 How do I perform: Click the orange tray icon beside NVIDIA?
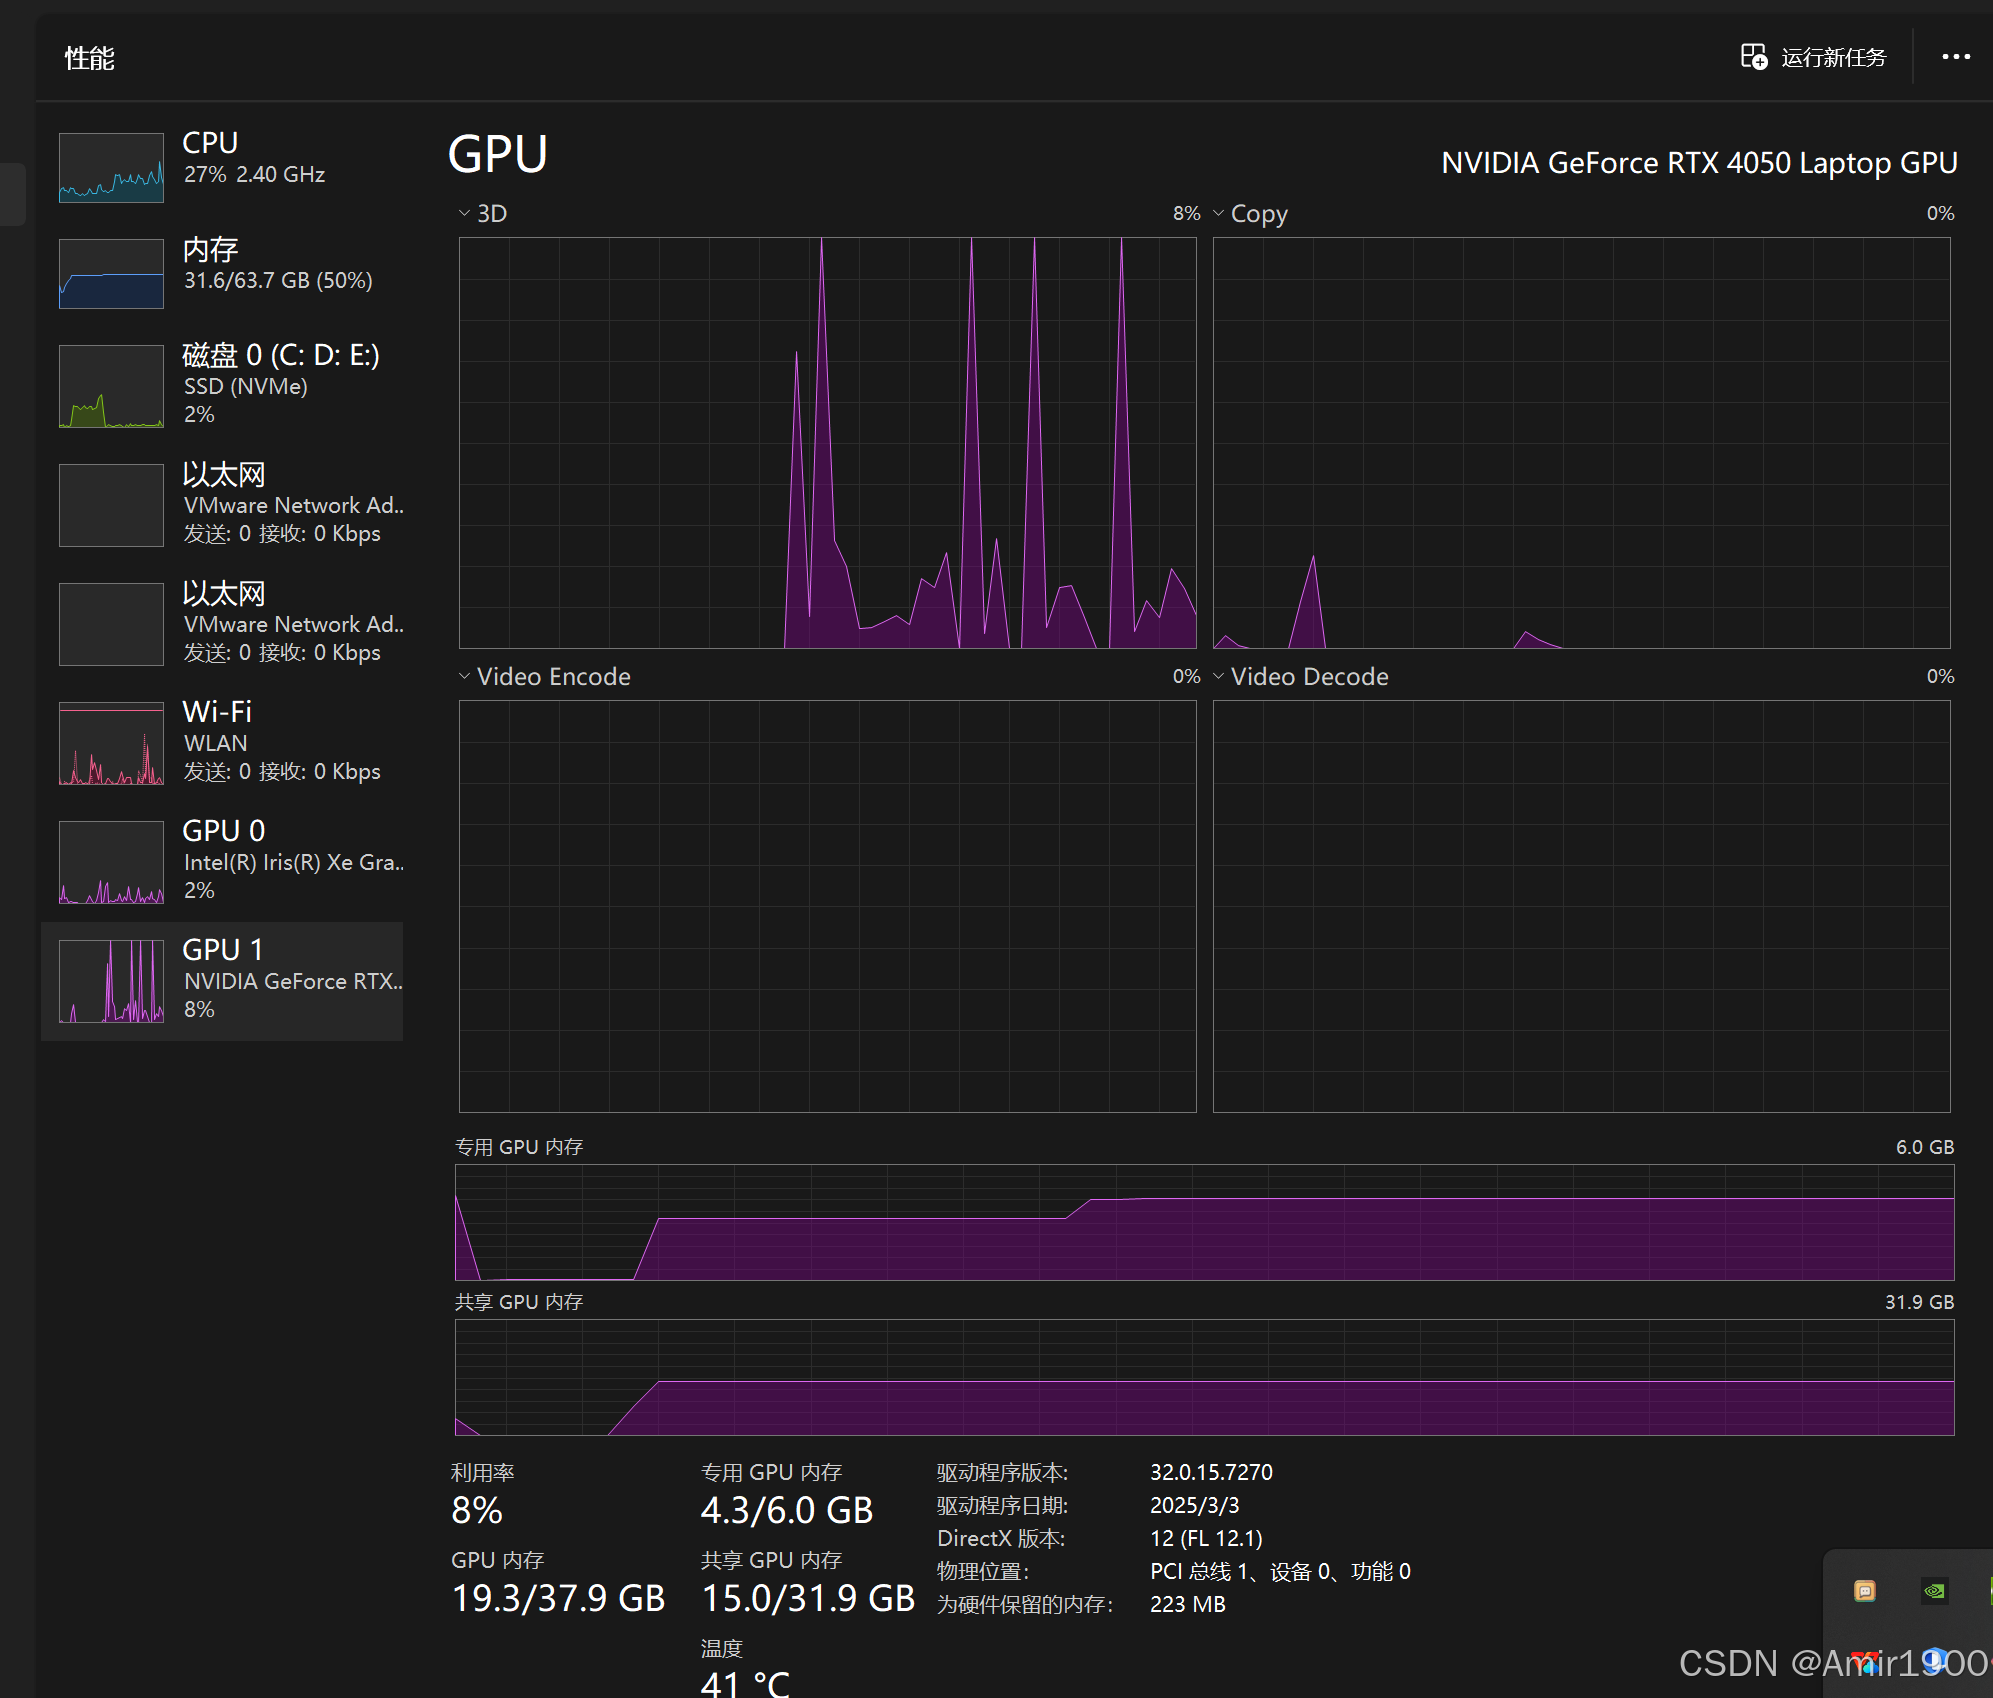pyautogui.click(x=1864, y=1591)
